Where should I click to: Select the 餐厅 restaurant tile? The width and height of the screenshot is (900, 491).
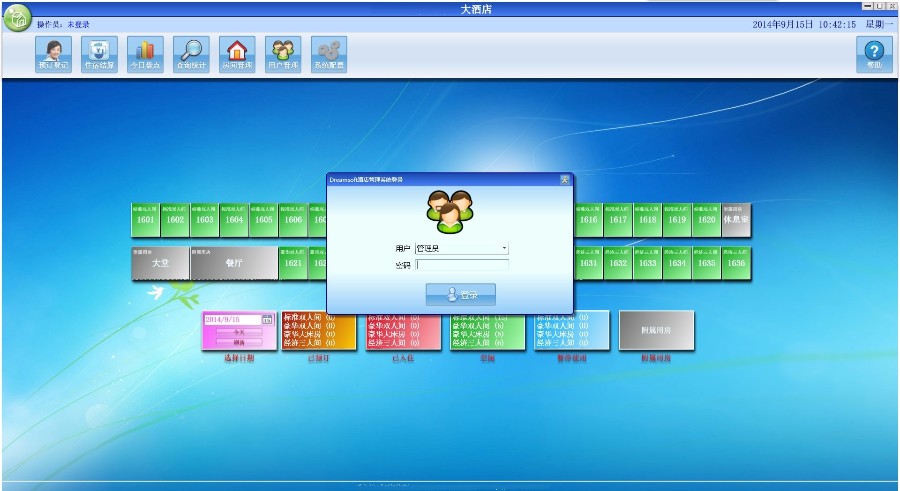(x=234, y=263)
